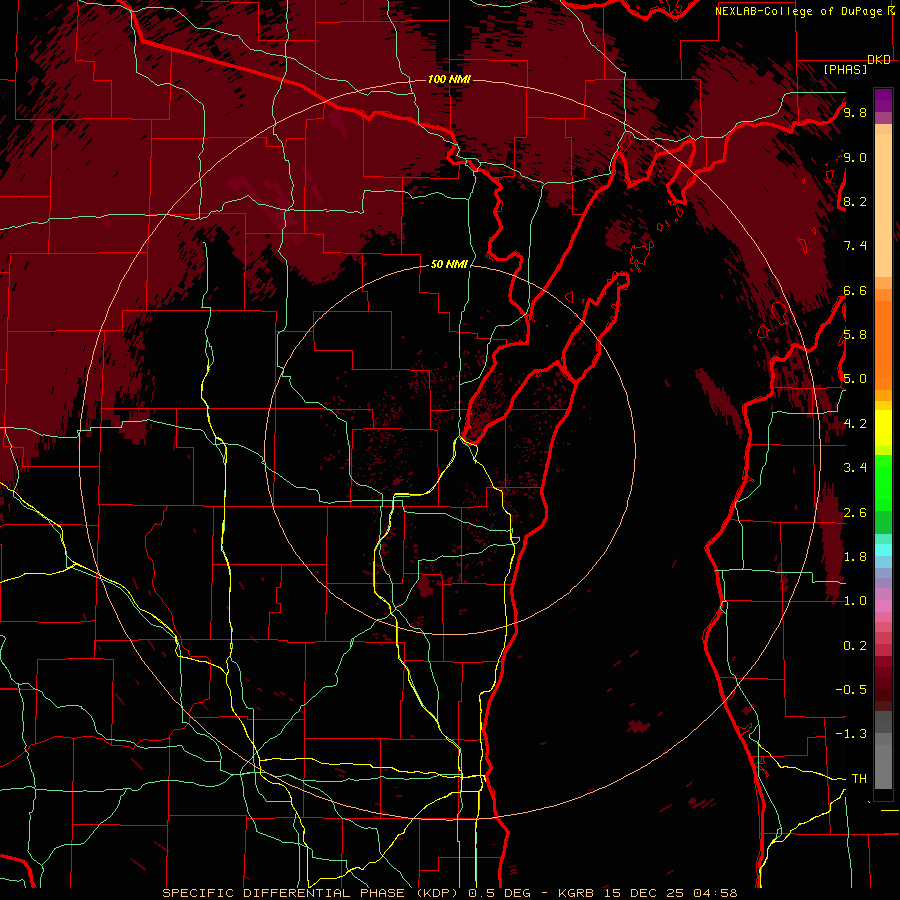Click the -1.3 legend value
The width and height of the screenshot is (900, 900).
coord(851,734)
